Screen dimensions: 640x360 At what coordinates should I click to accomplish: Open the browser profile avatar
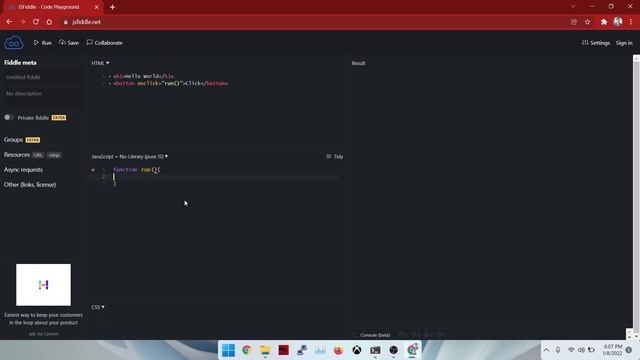[618, 22]
